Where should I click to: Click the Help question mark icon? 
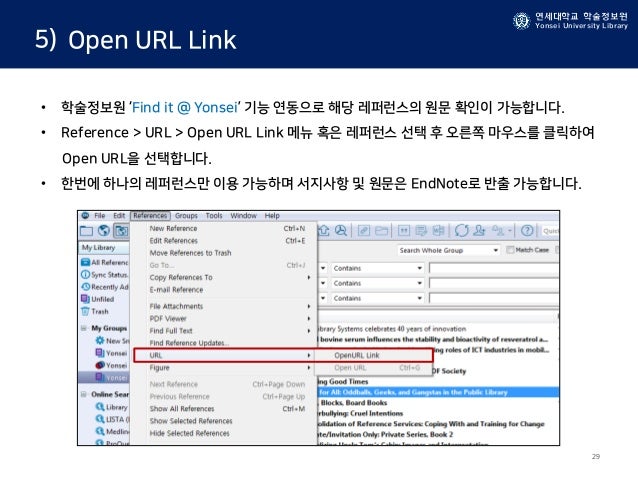tap(527, 231)
